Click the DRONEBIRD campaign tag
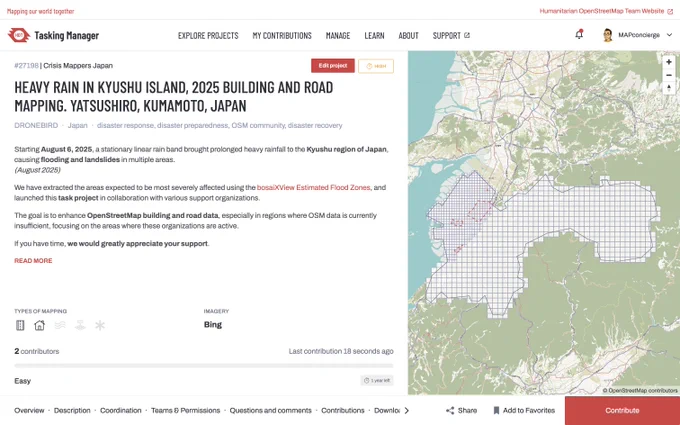 (x=36, y=125)
